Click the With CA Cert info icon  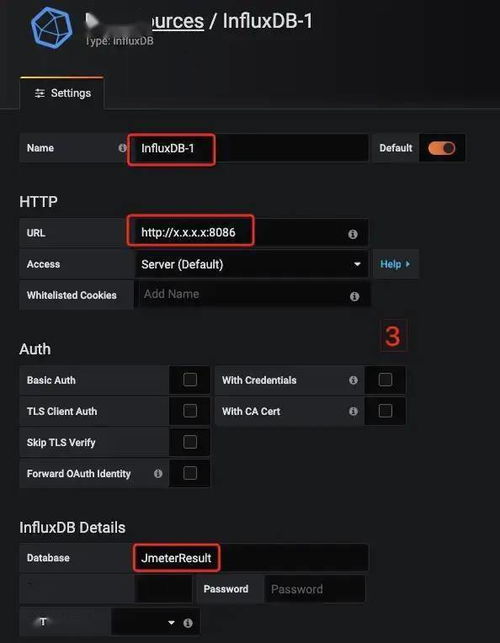coord(353,411)
